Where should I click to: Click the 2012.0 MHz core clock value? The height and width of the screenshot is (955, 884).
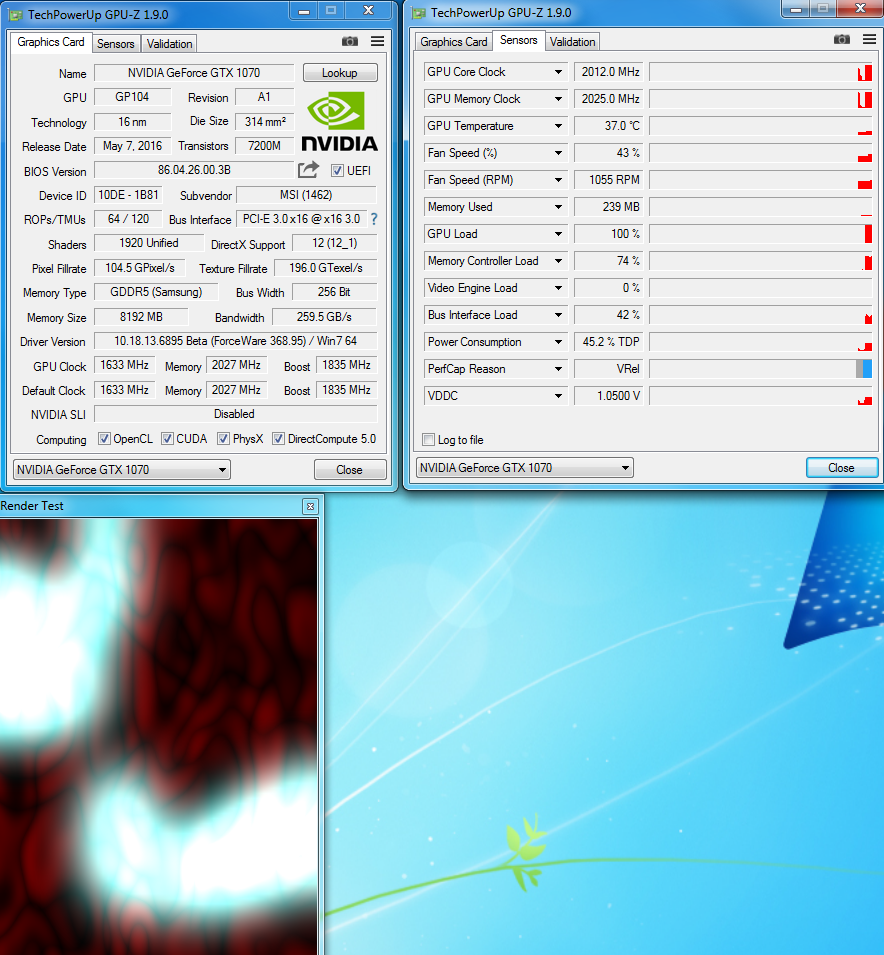click(x=609, y=72)
